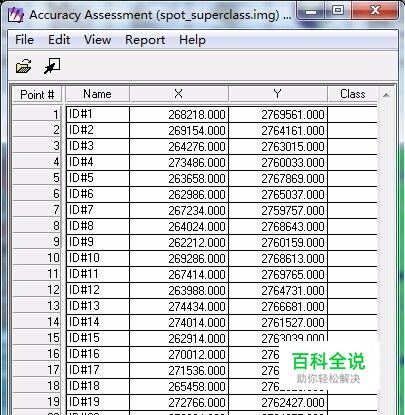Screen dimensions: 405x415
Task: Select row number 5 header
Action: (37, 178)
